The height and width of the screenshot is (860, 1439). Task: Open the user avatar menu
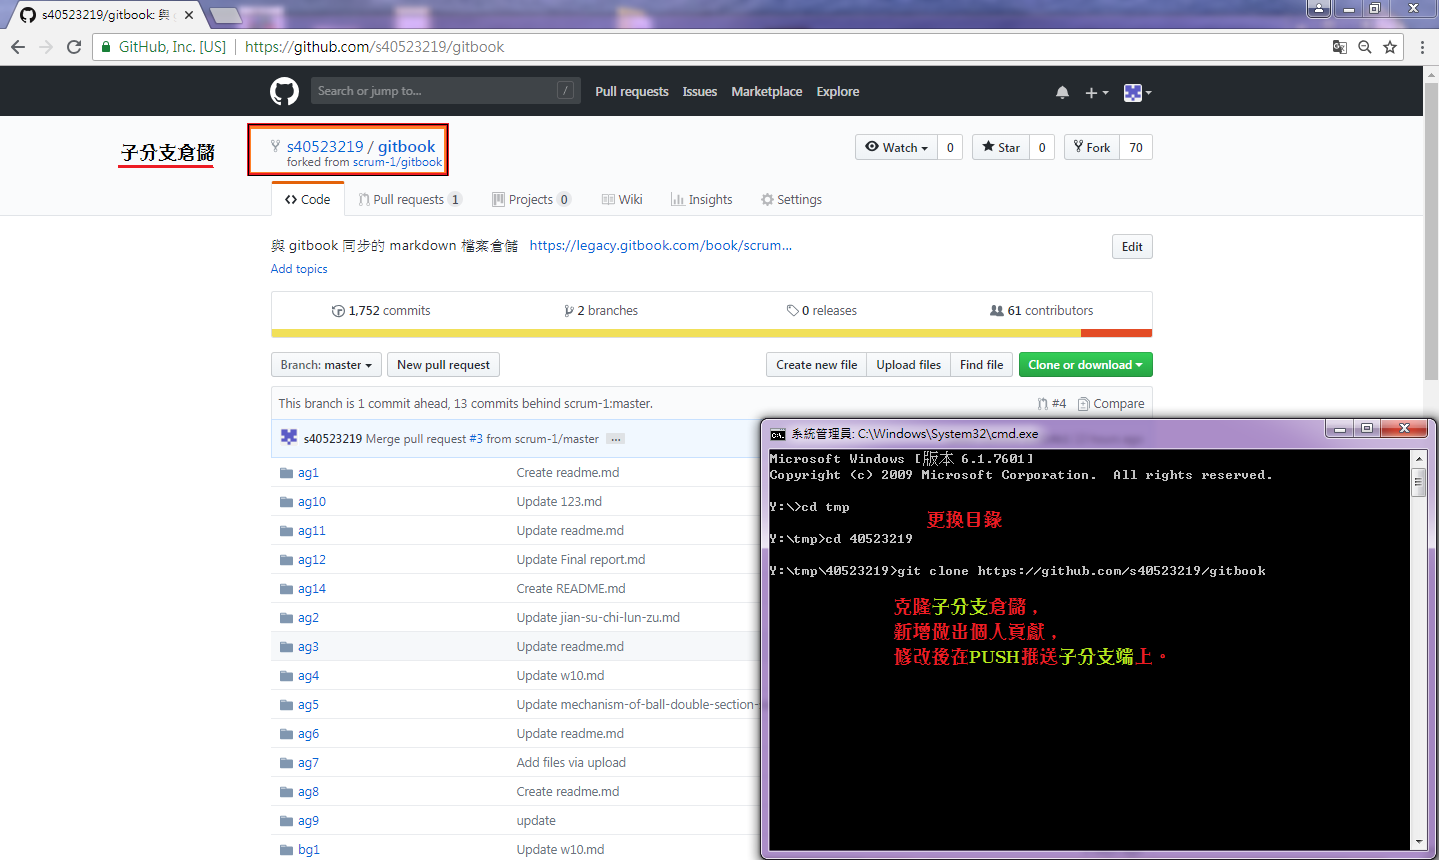point(1137,92)
